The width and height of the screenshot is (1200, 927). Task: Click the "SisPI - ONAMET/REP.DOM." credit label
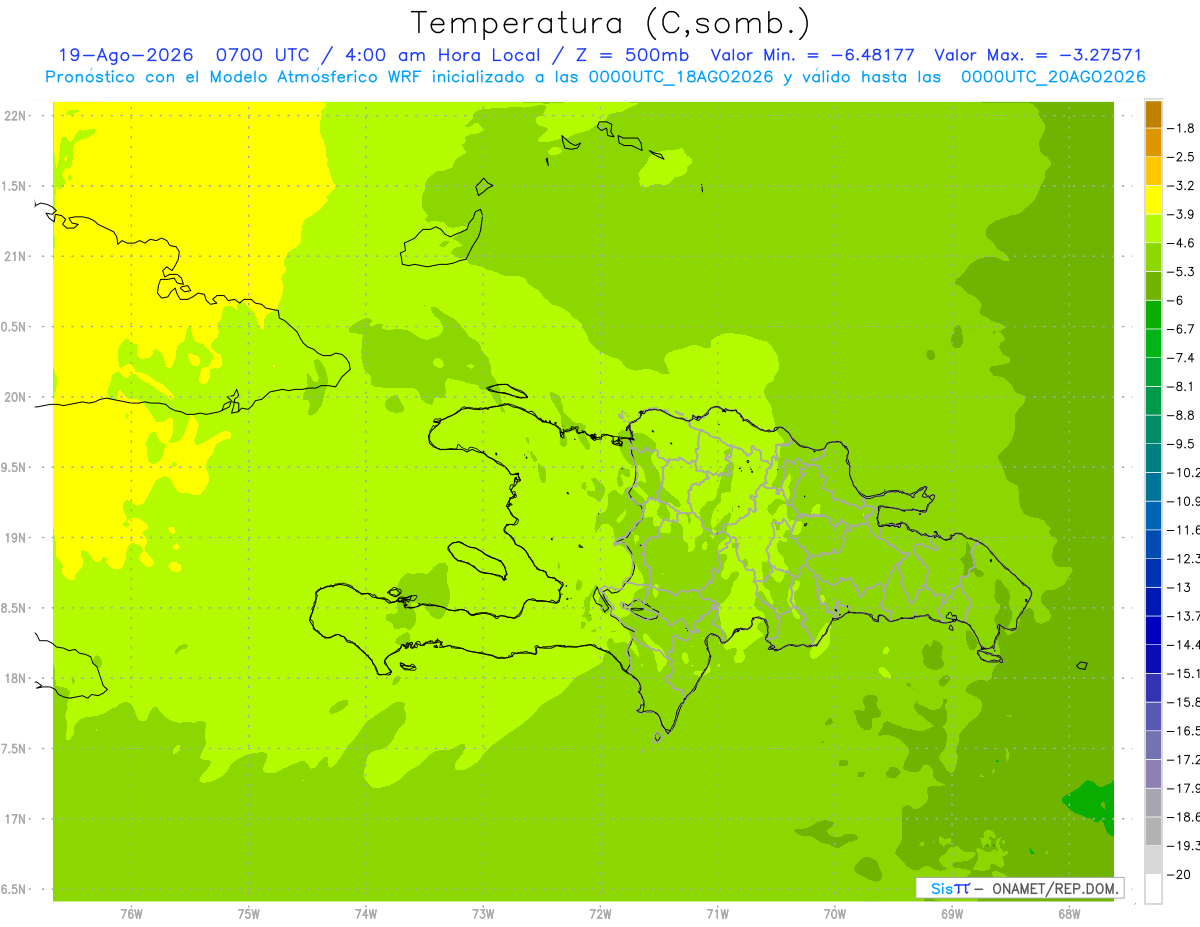(x=1020, y=888)
